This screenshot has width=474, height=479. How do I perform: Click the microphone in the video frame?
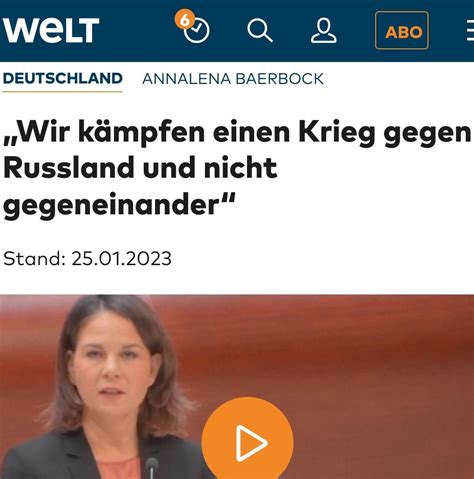pyautogui.click(x=152, y=468)
